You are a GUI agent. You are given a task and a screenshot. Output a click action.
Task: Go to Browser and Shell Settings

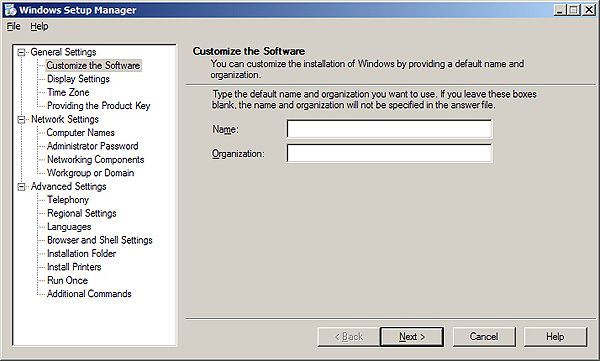100,240
